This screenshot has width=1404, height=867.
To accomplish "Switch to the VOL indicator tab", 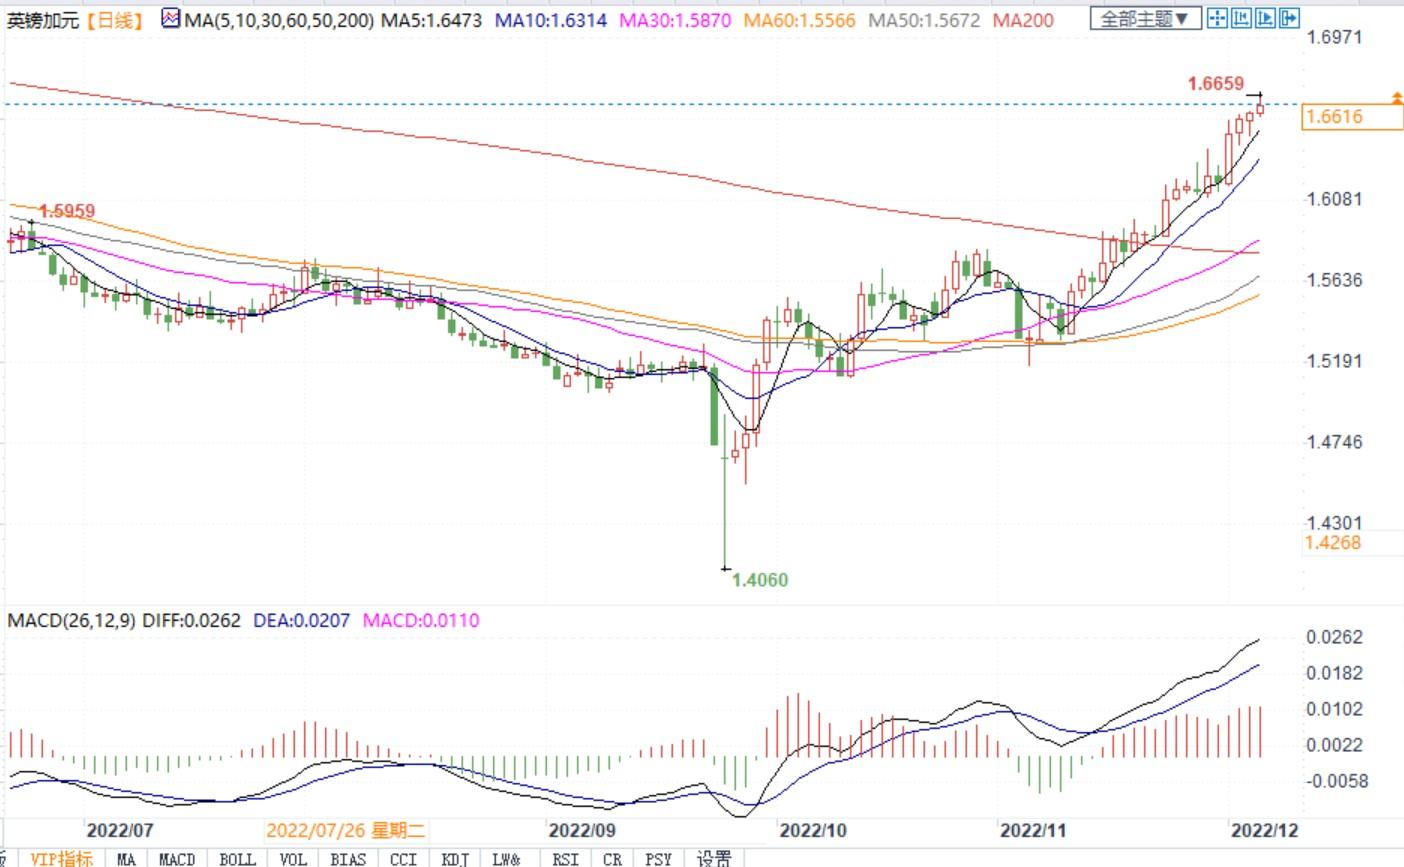I will tap(293, 858).
